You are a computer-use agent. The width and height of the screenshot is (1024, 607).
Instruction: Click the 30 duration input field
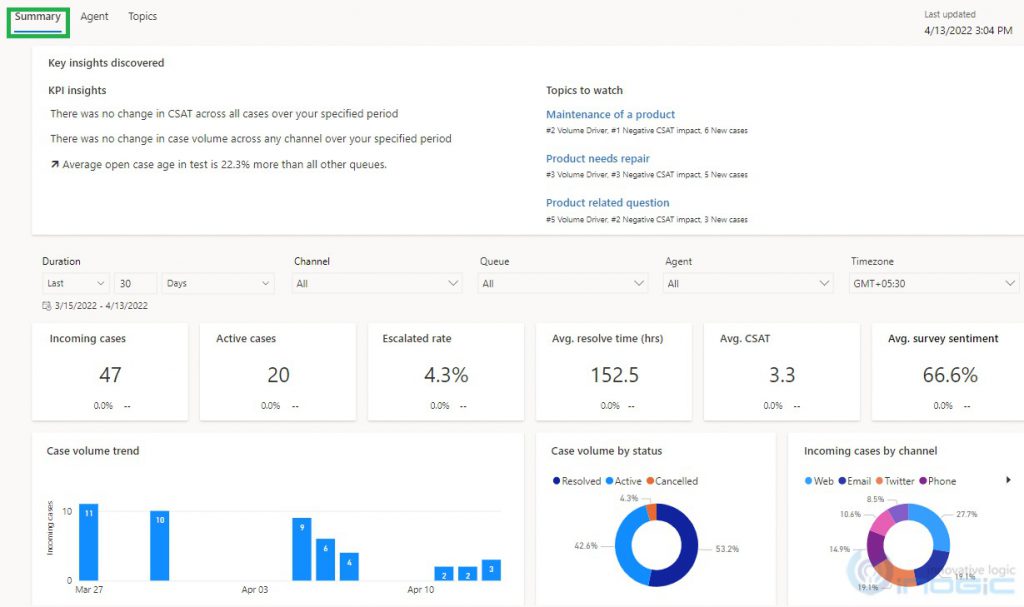tap(136, 283)
